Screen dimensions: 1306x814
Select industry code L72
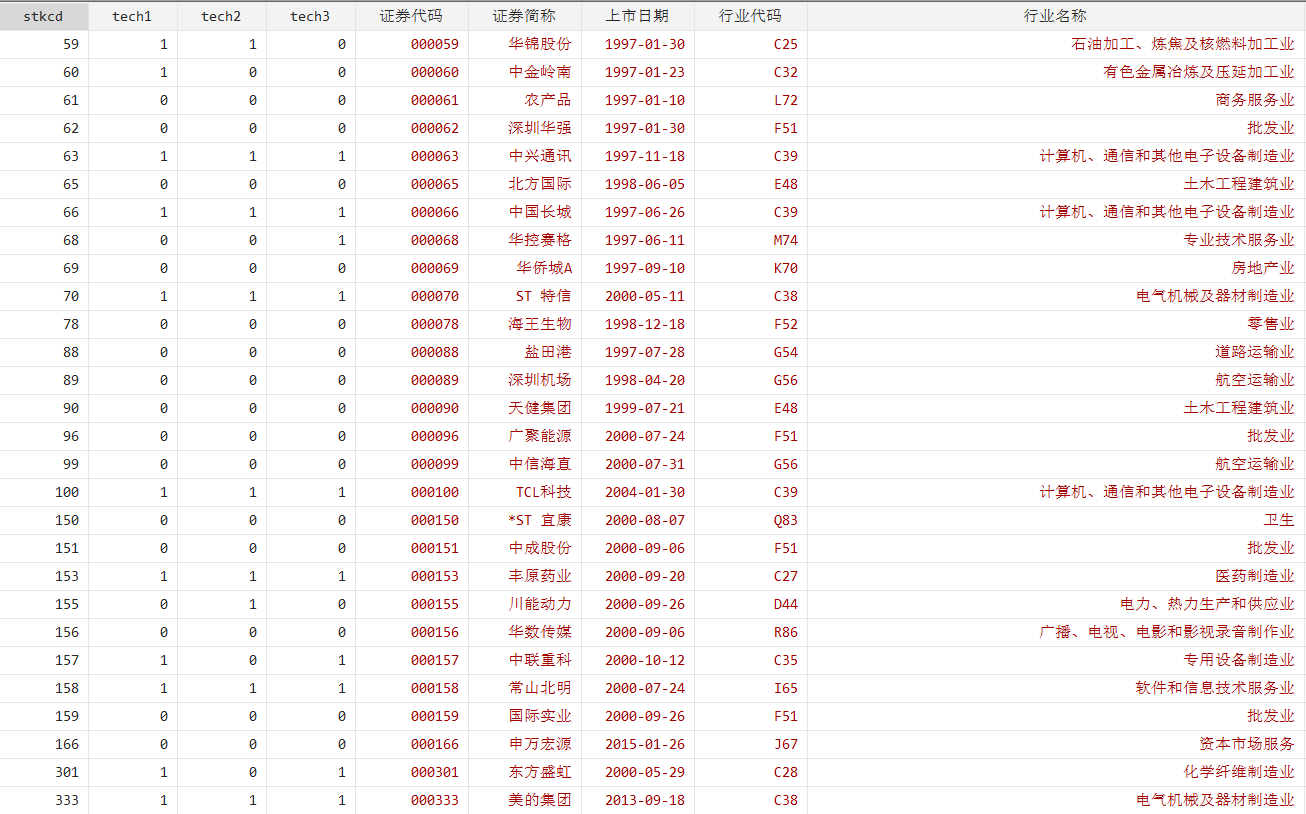click(x=786, y=100)
